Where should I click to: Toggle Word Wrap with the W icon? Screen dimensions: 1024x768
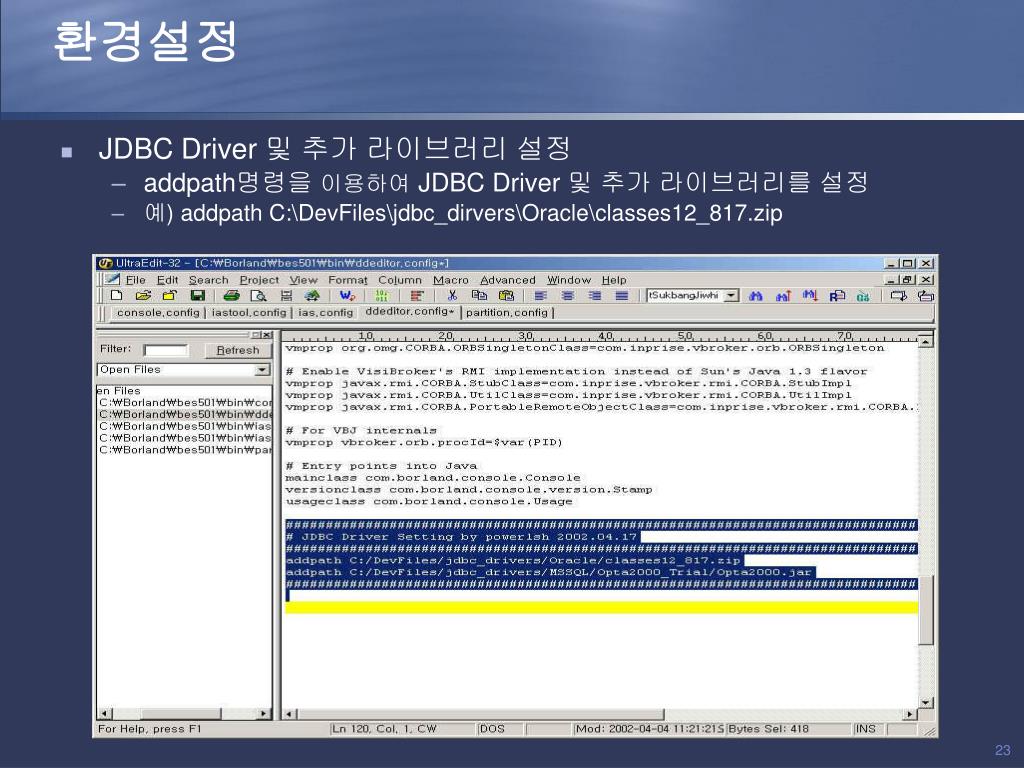click(347, 296)
